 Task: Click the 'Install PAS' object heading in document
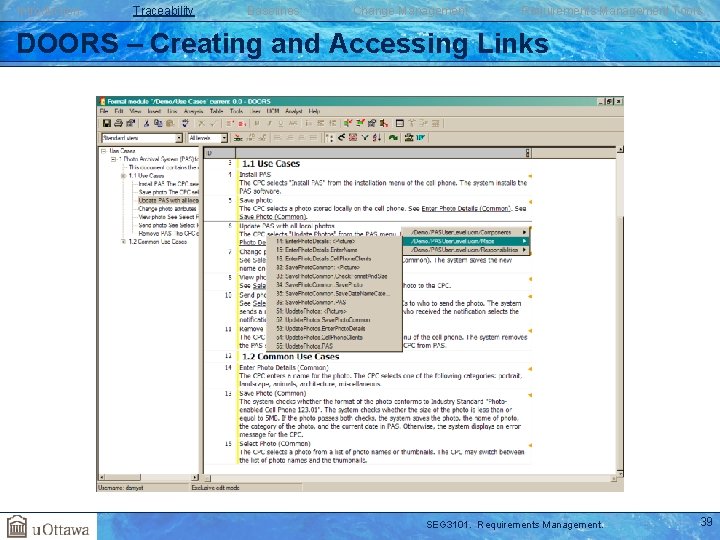(x=255, y=175)
